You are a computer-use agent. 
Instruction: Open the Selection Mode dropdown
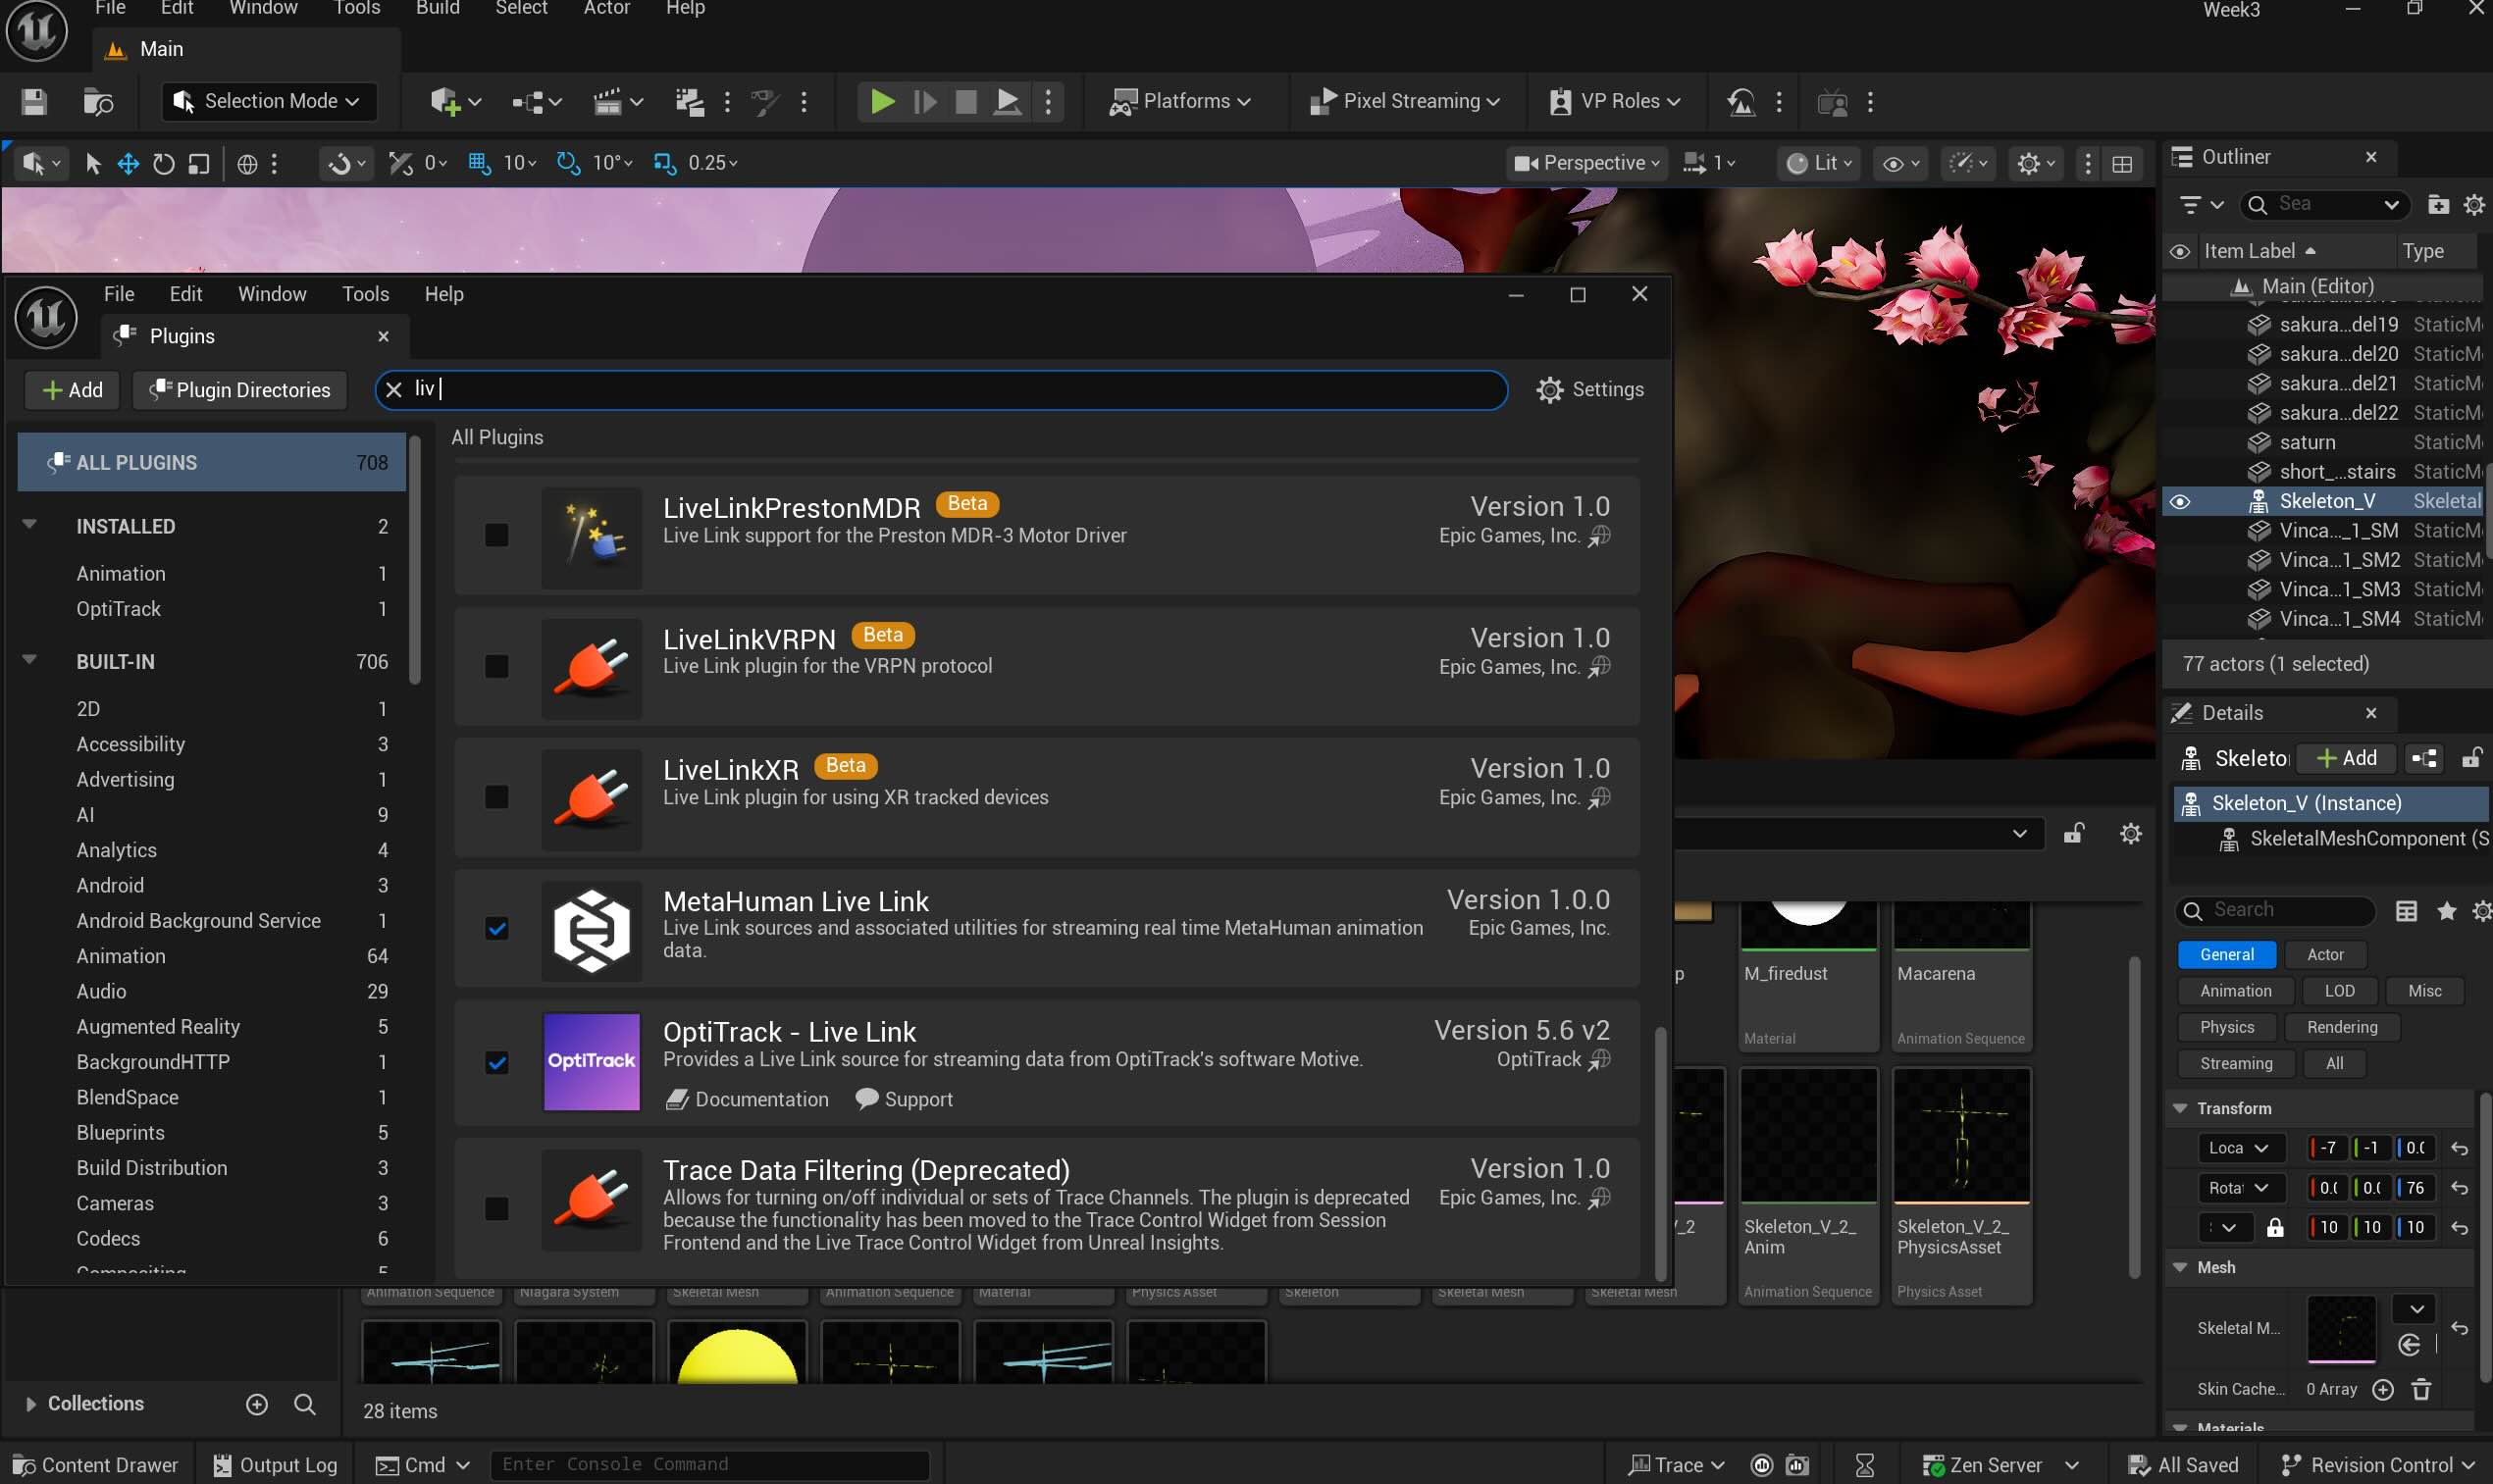pos(268,102)
